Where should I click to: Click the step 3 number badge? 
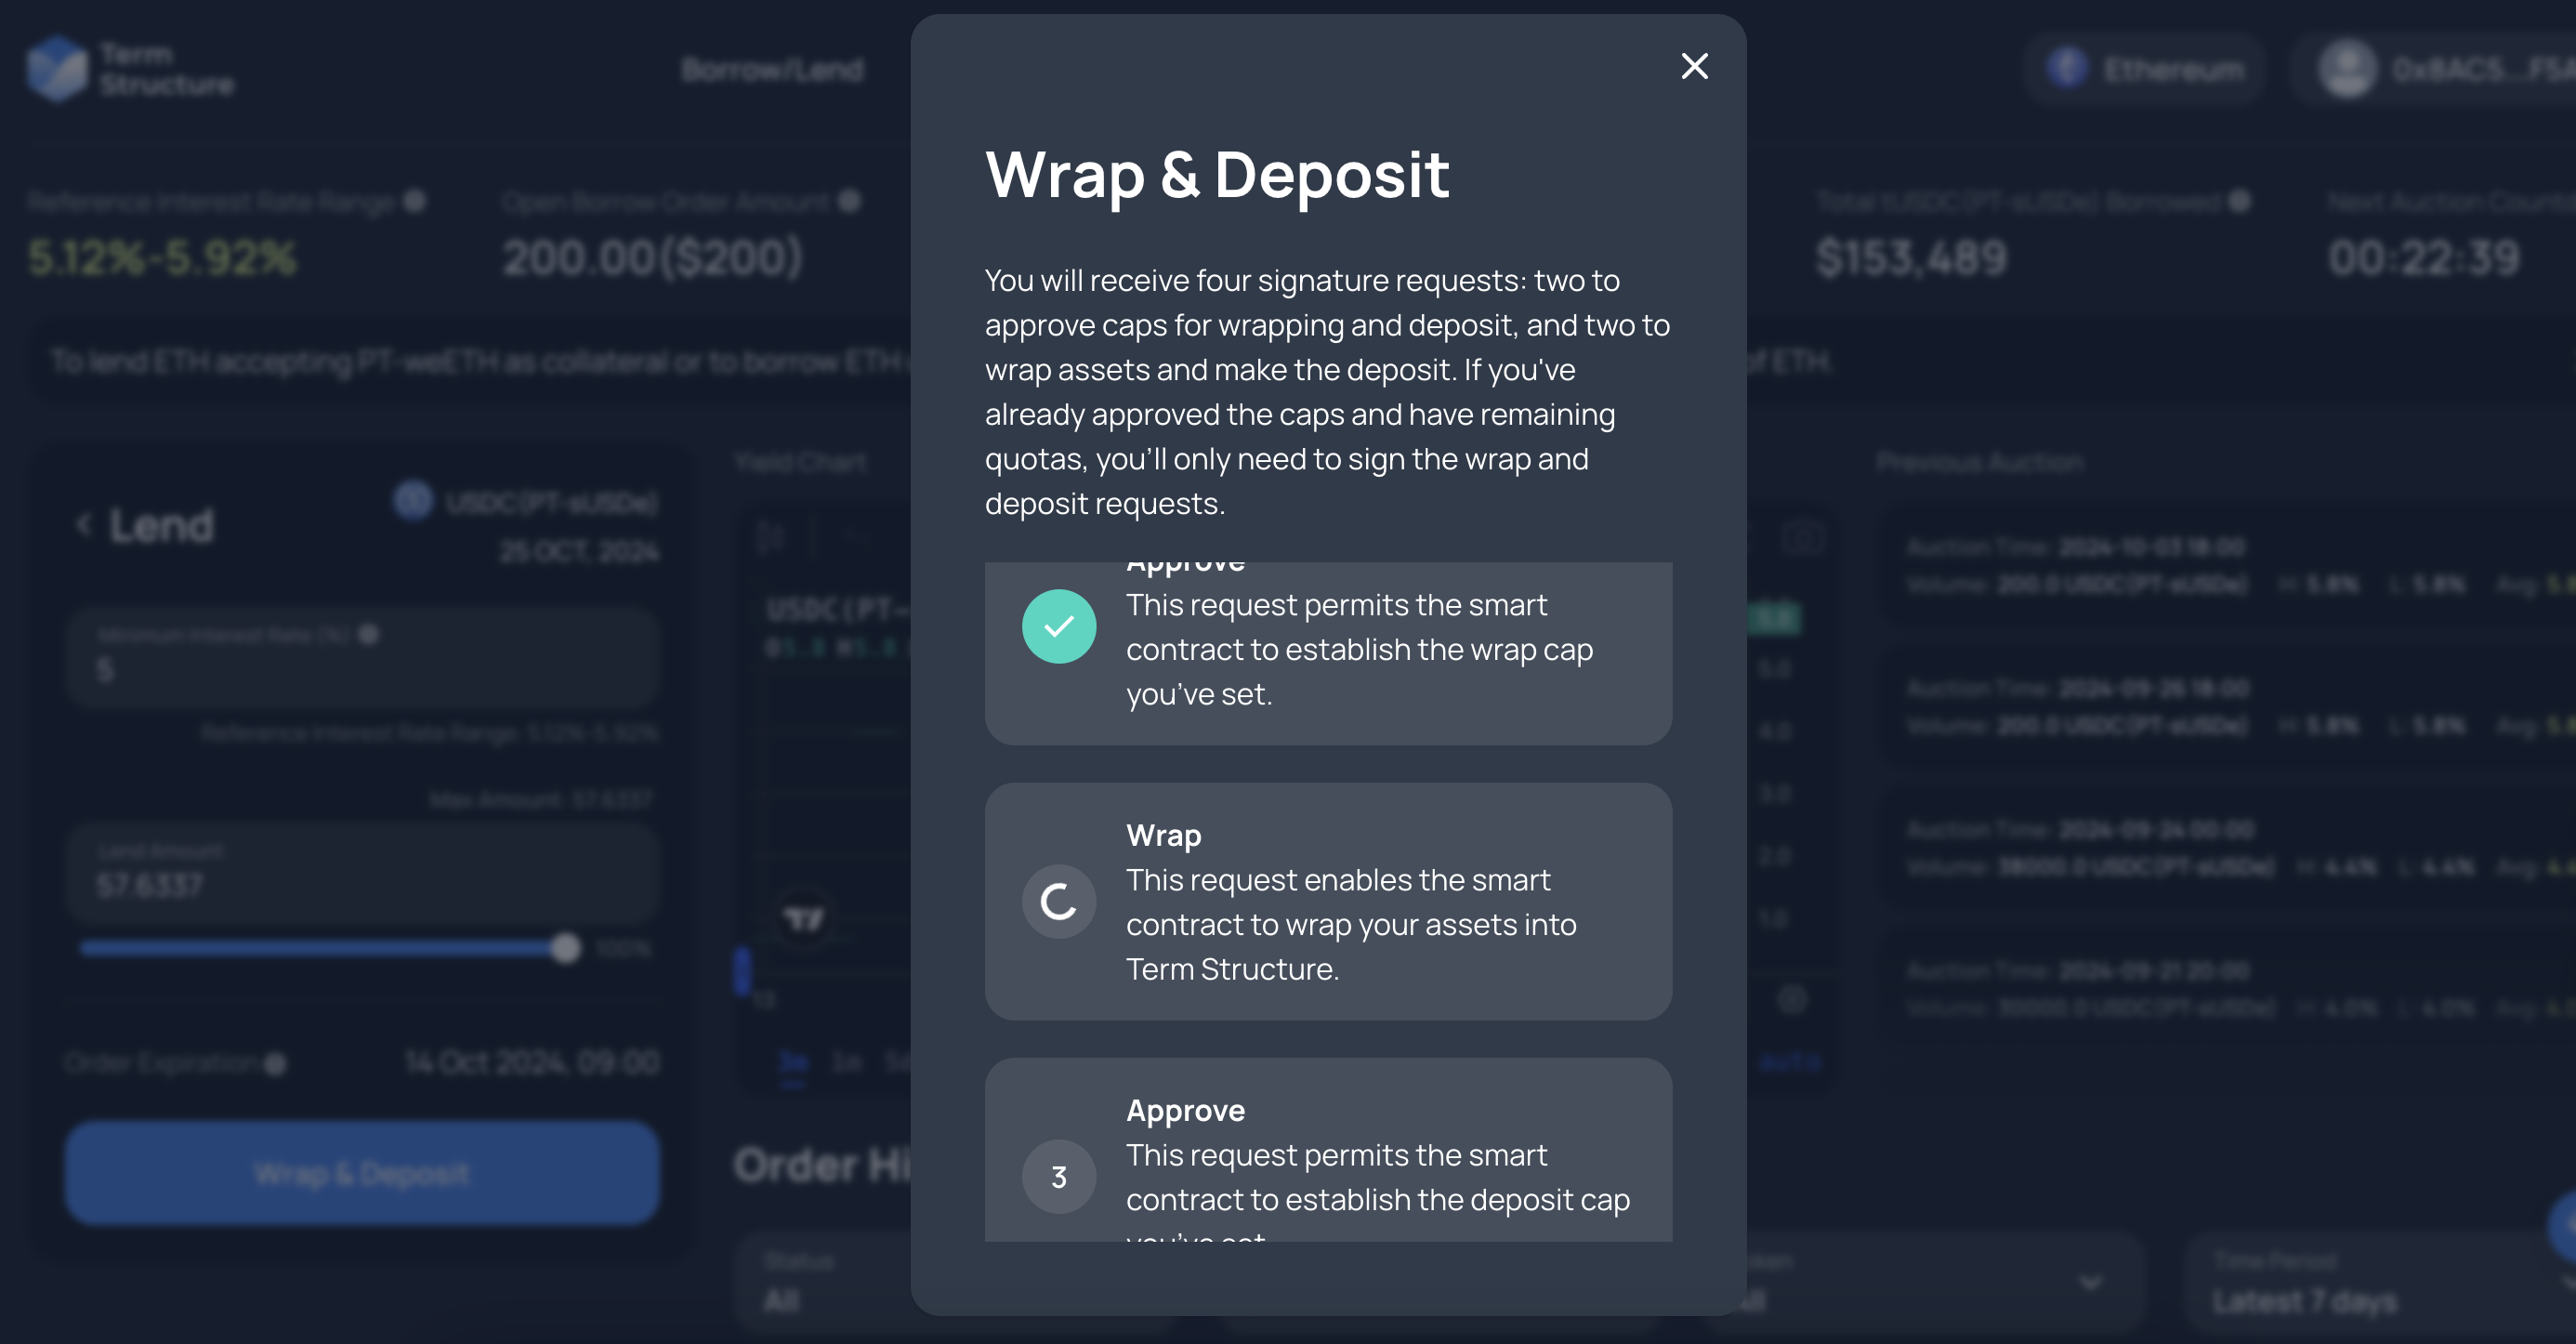(1058, 1176)
